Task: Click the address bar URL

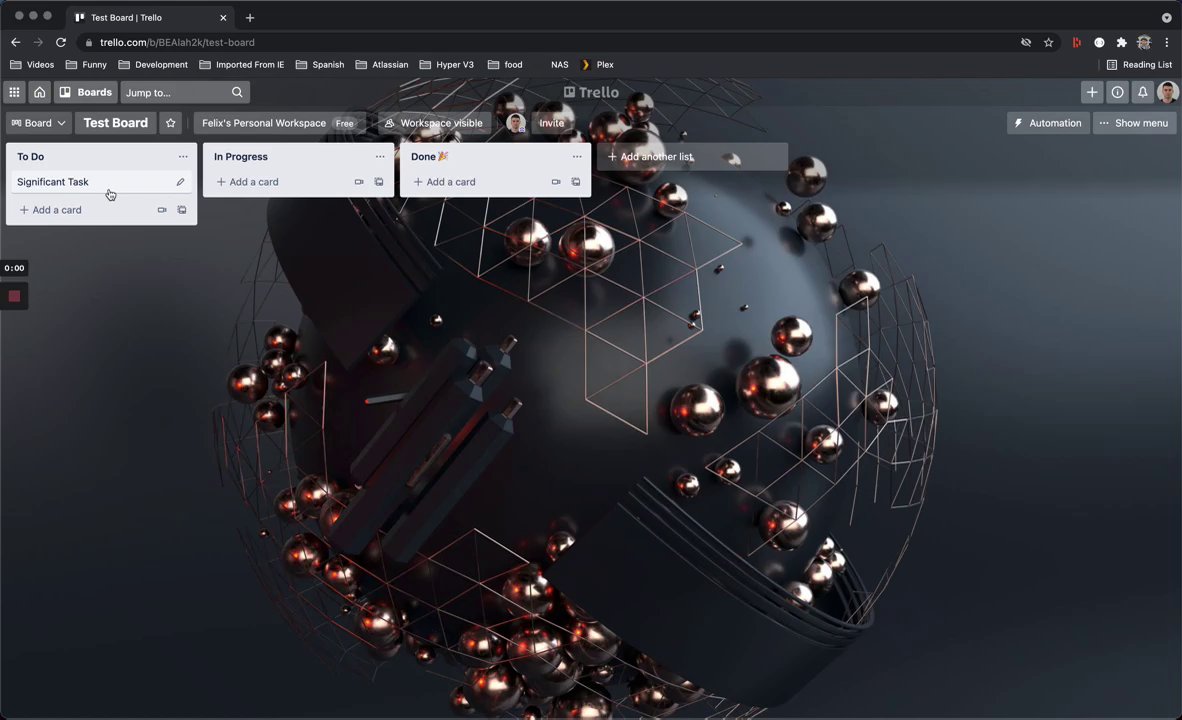Action: coord(177,42)
